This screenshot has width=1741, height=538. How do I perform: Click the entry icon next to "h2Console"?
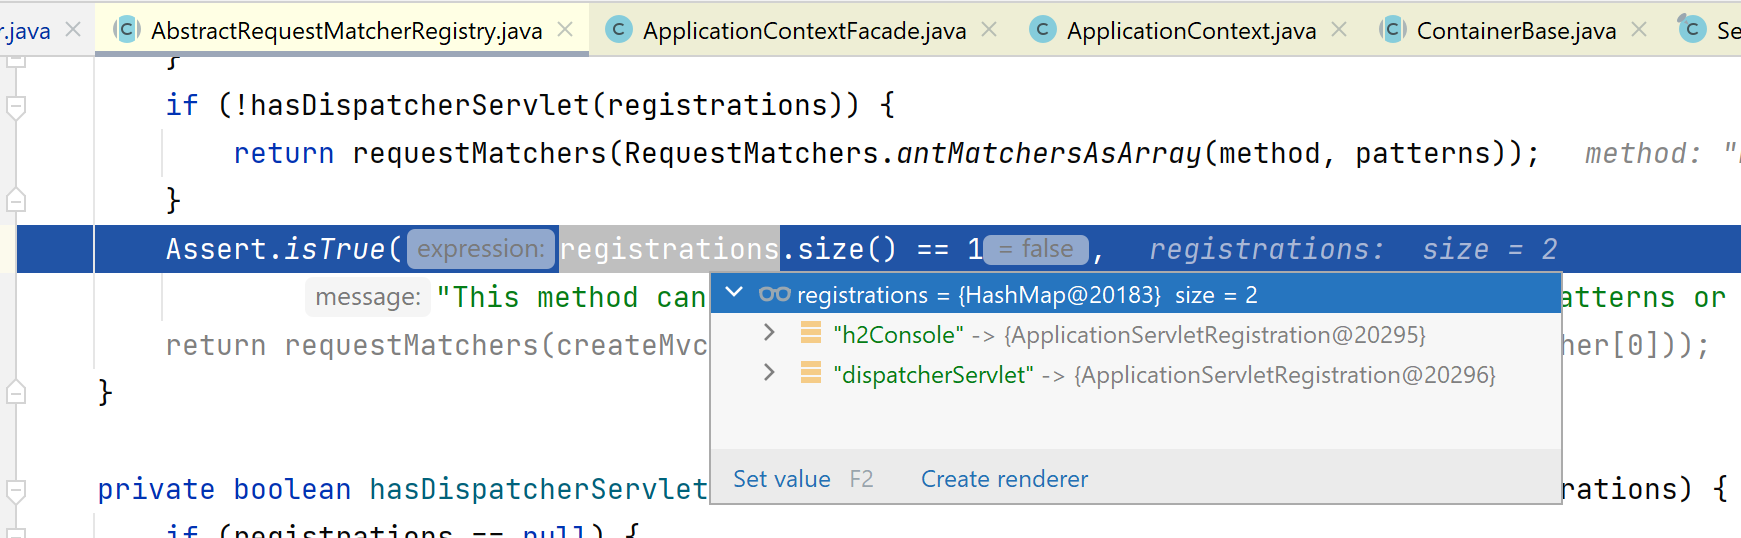[811, 333]
